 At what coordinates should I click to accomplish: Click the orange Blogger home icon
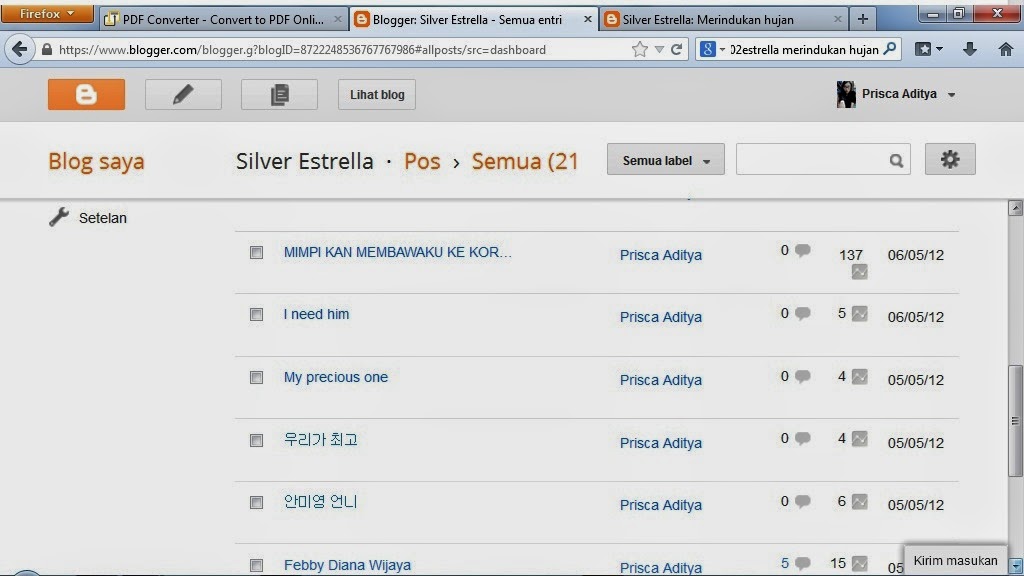86,94
